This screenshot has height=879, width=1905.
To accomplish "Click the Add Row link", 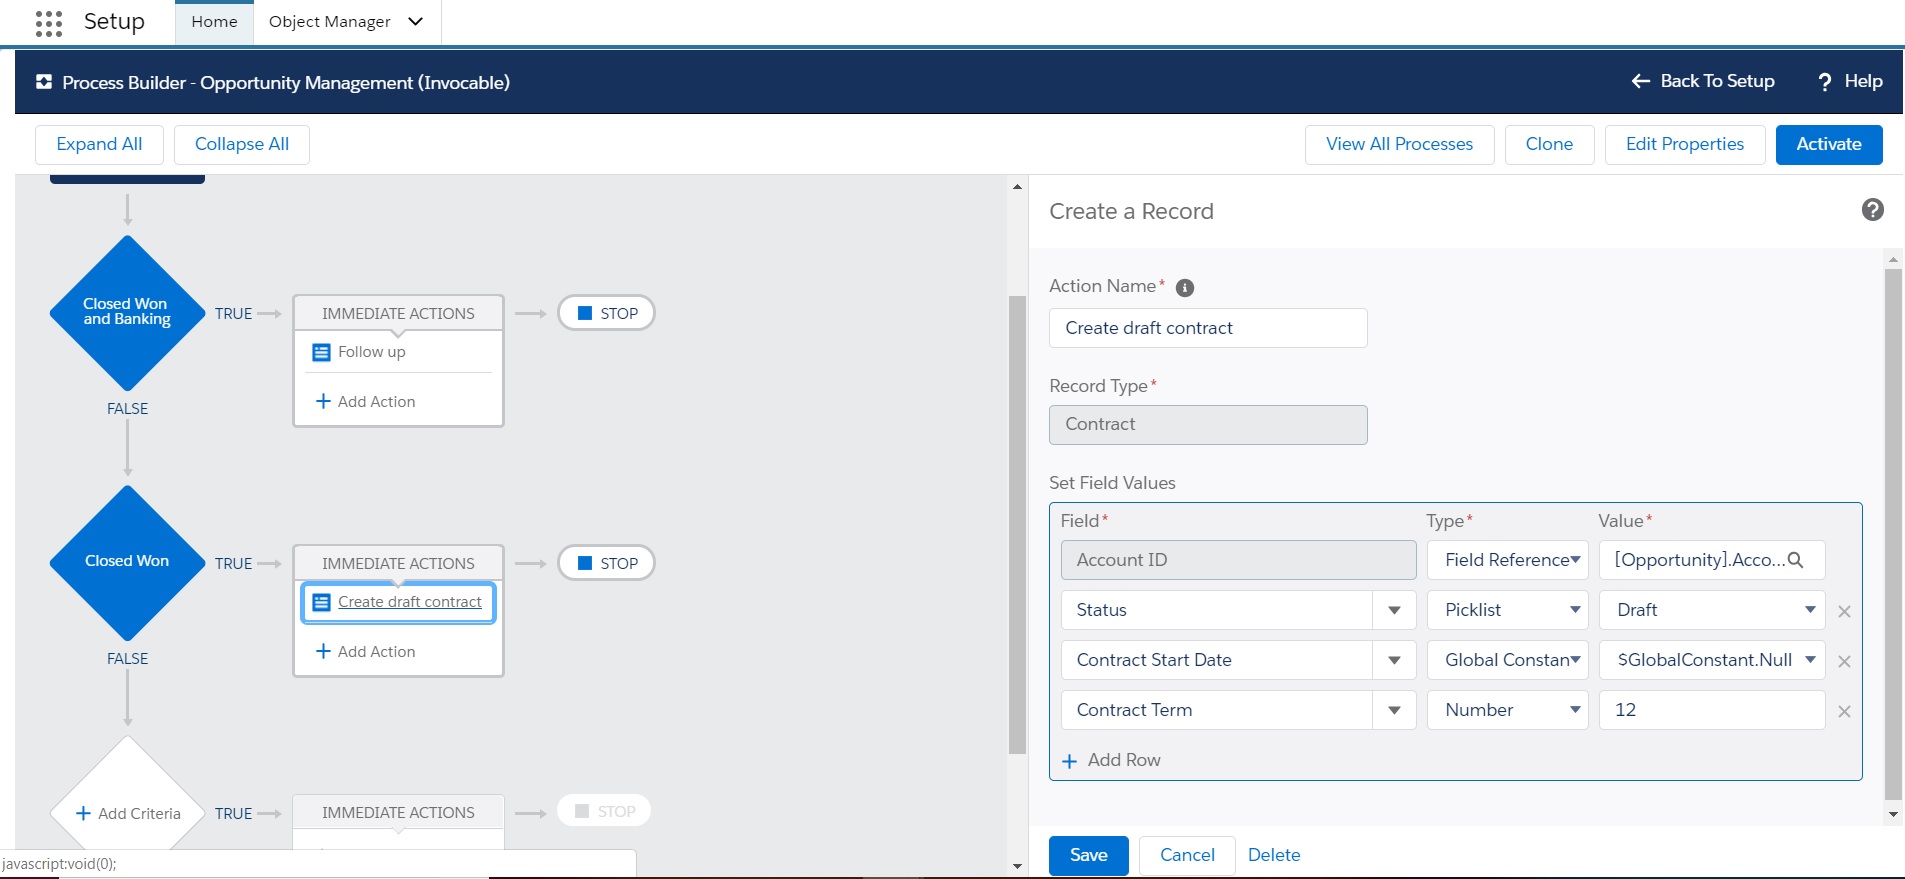I will pyautogui.click(x=1124, y=760).
